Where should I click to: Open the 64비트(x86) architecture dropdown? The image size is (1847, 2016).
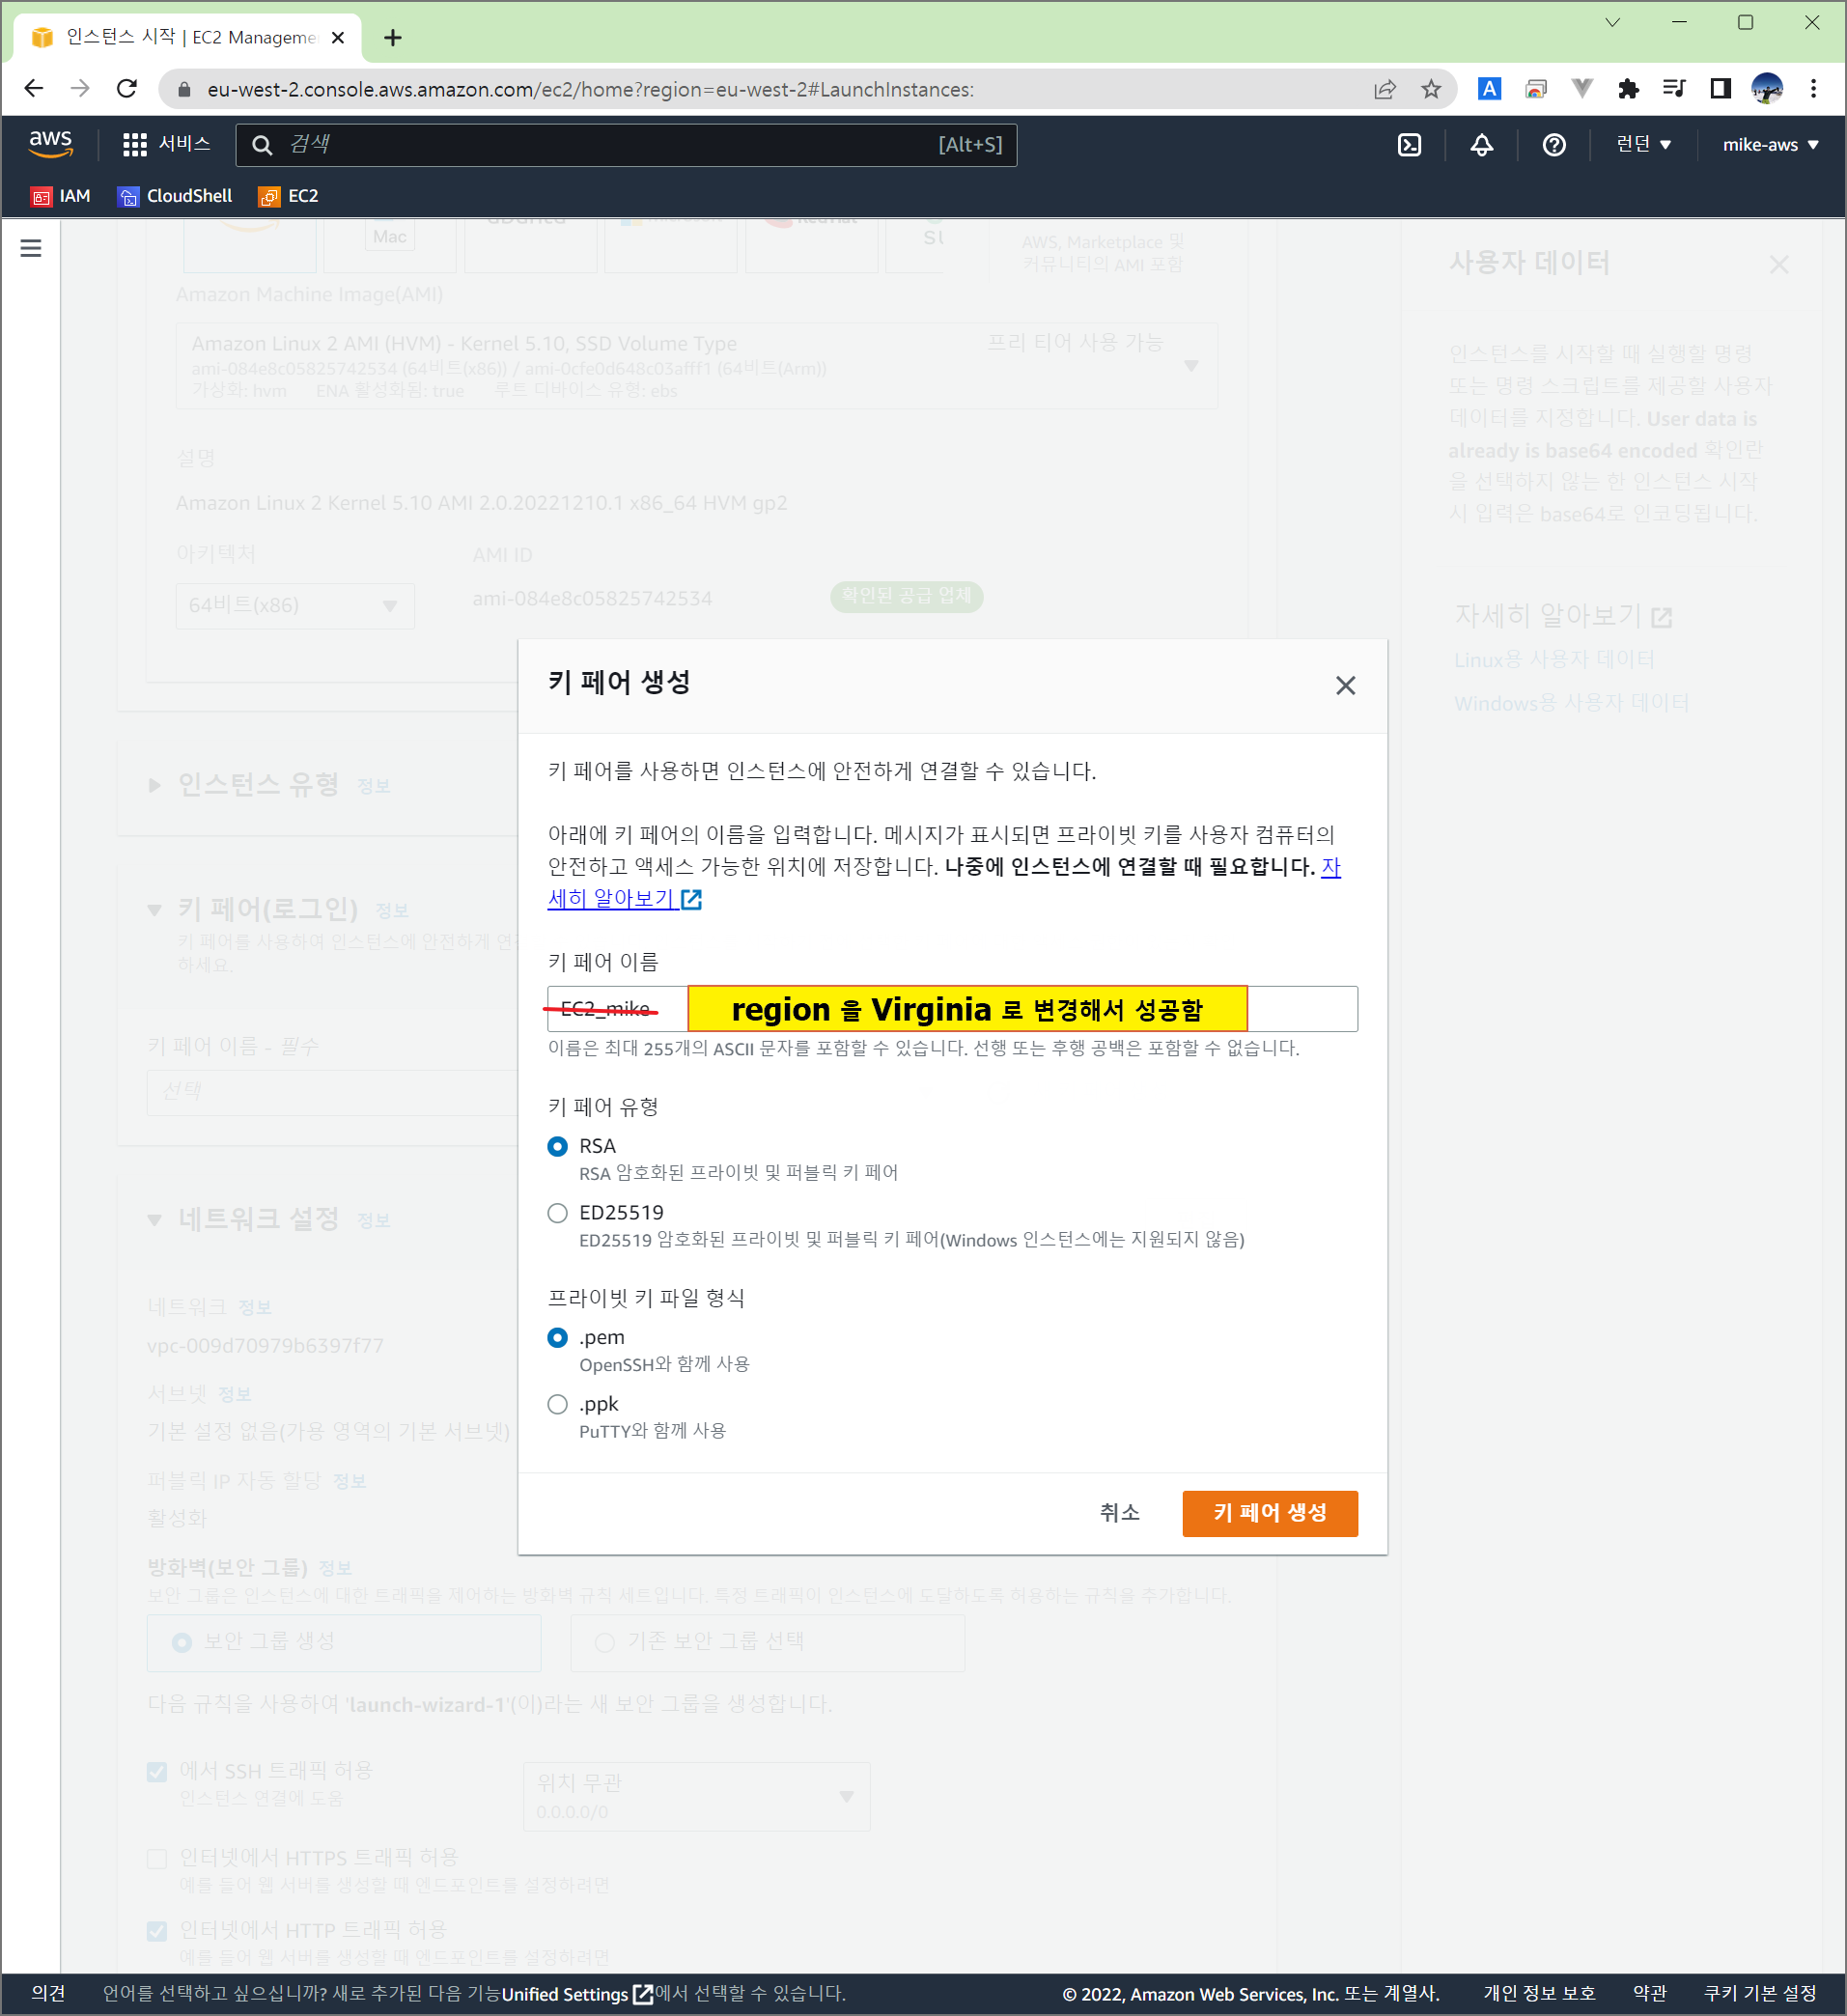[x=295, y=606]
